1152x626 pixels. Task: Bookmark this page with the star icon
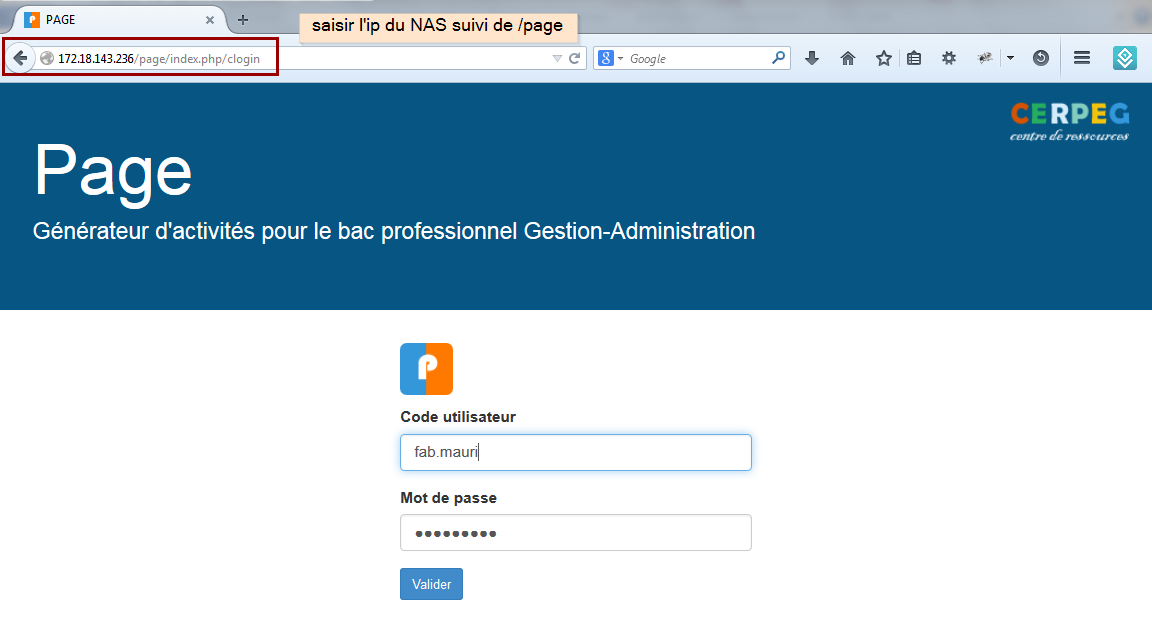pos(884,58)
